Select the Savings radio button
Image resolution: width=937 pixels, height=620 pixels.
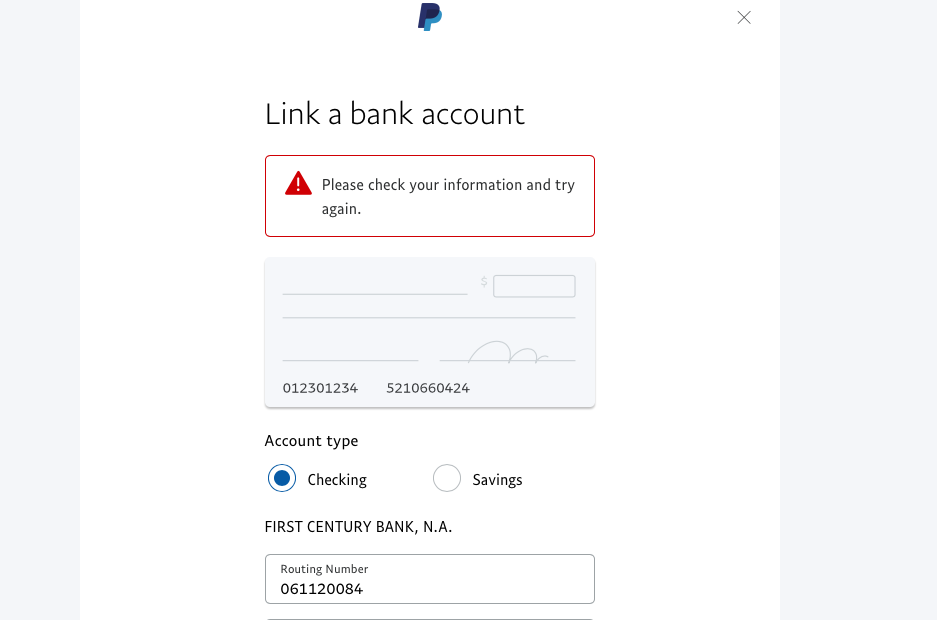coord(447,479)
